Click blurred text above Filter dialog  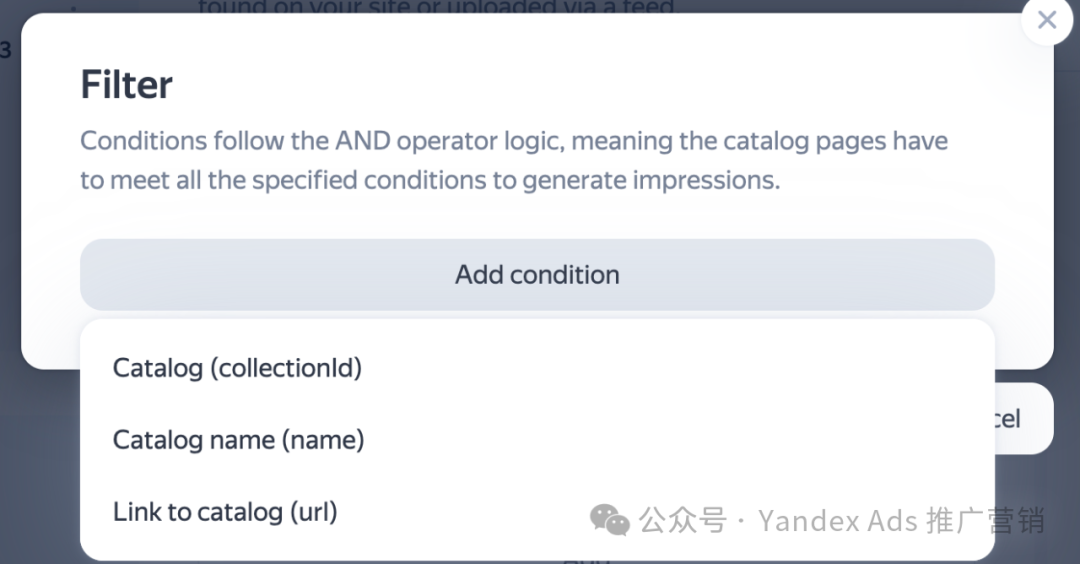tap(437, 7)
